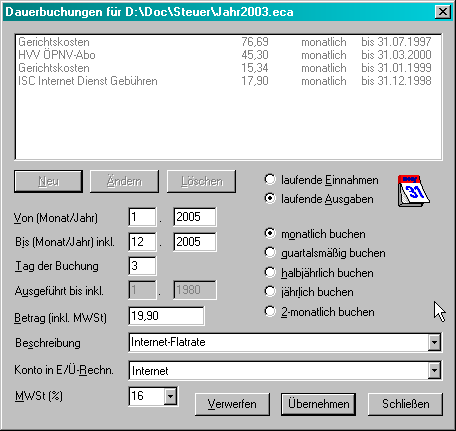
Task: Click the Übernehmen button
Action: coord(318,404)
